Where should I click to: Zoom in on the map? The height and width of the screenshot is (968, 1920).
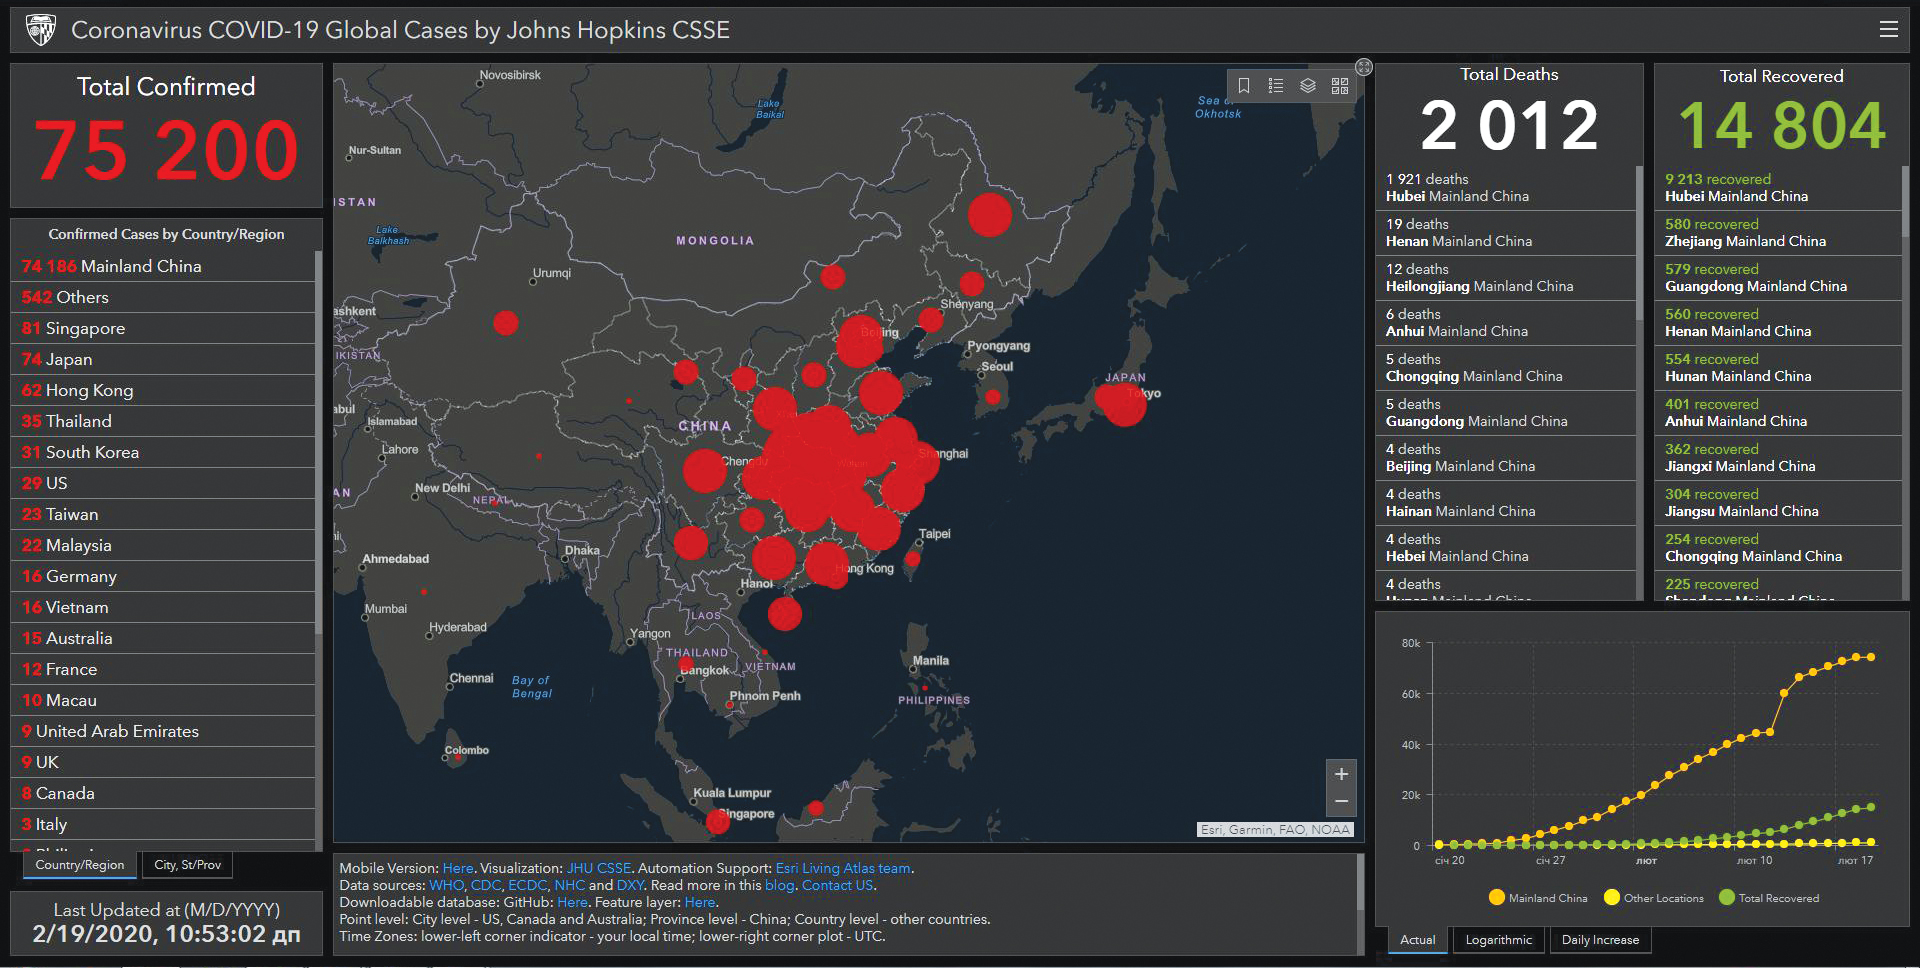pyautogui.click(x=1341, y=774)
